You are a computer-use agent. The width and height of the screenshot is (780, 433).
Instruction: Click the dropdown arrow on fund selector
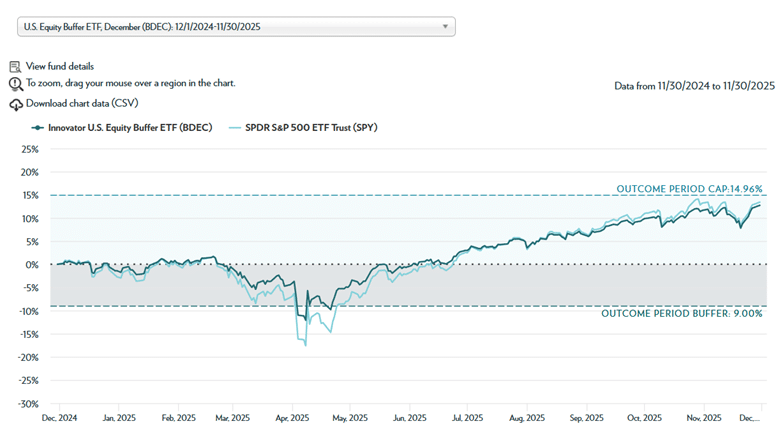pyautogui.click(x=445, y=27)
